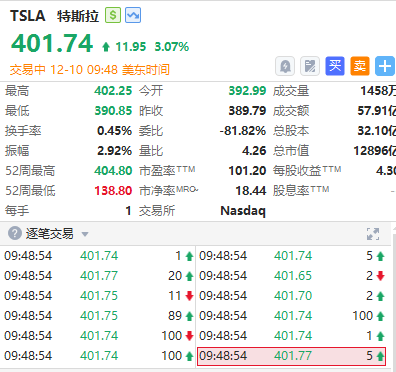Click the current price 401.74
The width and height of the screenshot is (396, 372).
(x=52, y=44)
